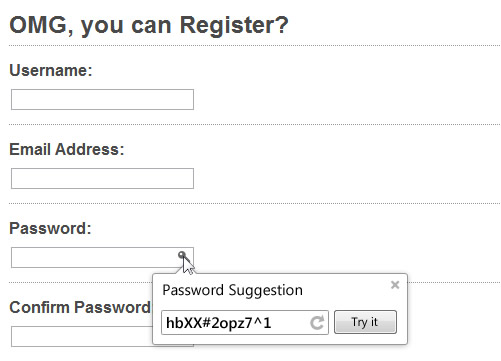The height and width of the screenshot is (361, 501).
Task: Click the Confirm Password input field
Action: [82, 337]
